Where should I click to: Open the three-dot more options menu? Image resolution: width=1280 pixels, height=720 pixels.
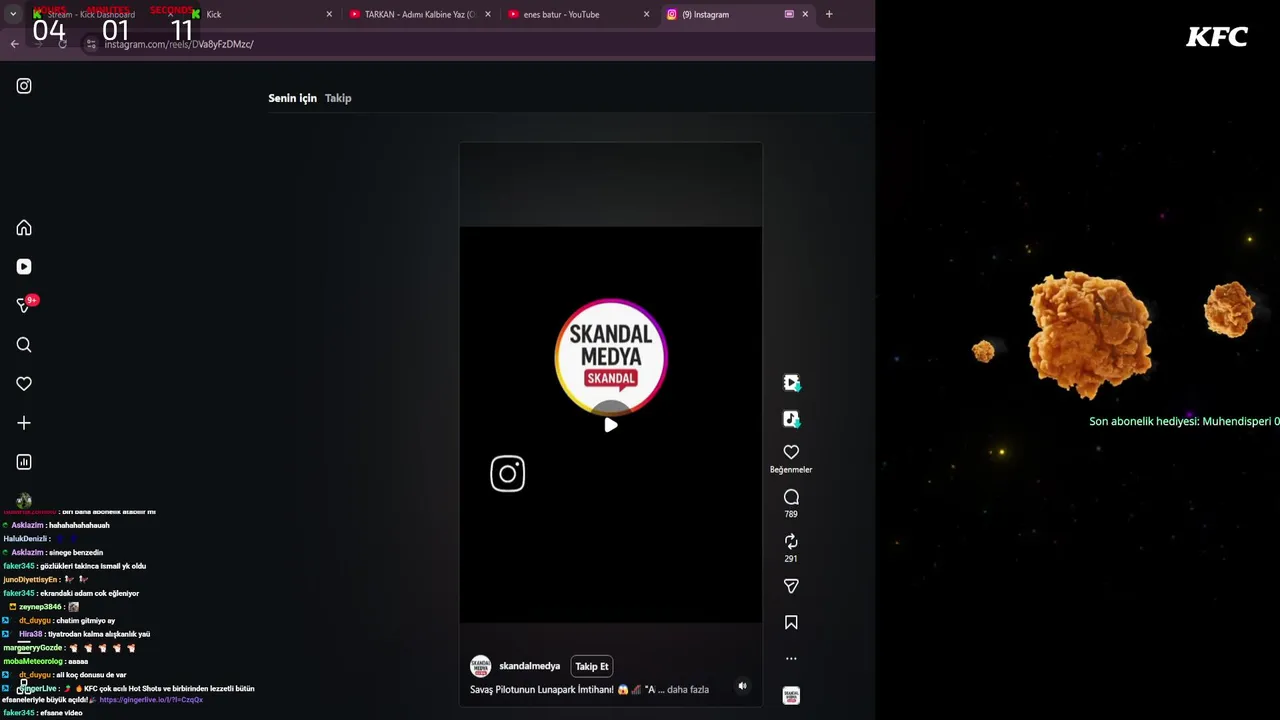pyautogui.click(x=791, y=659)
